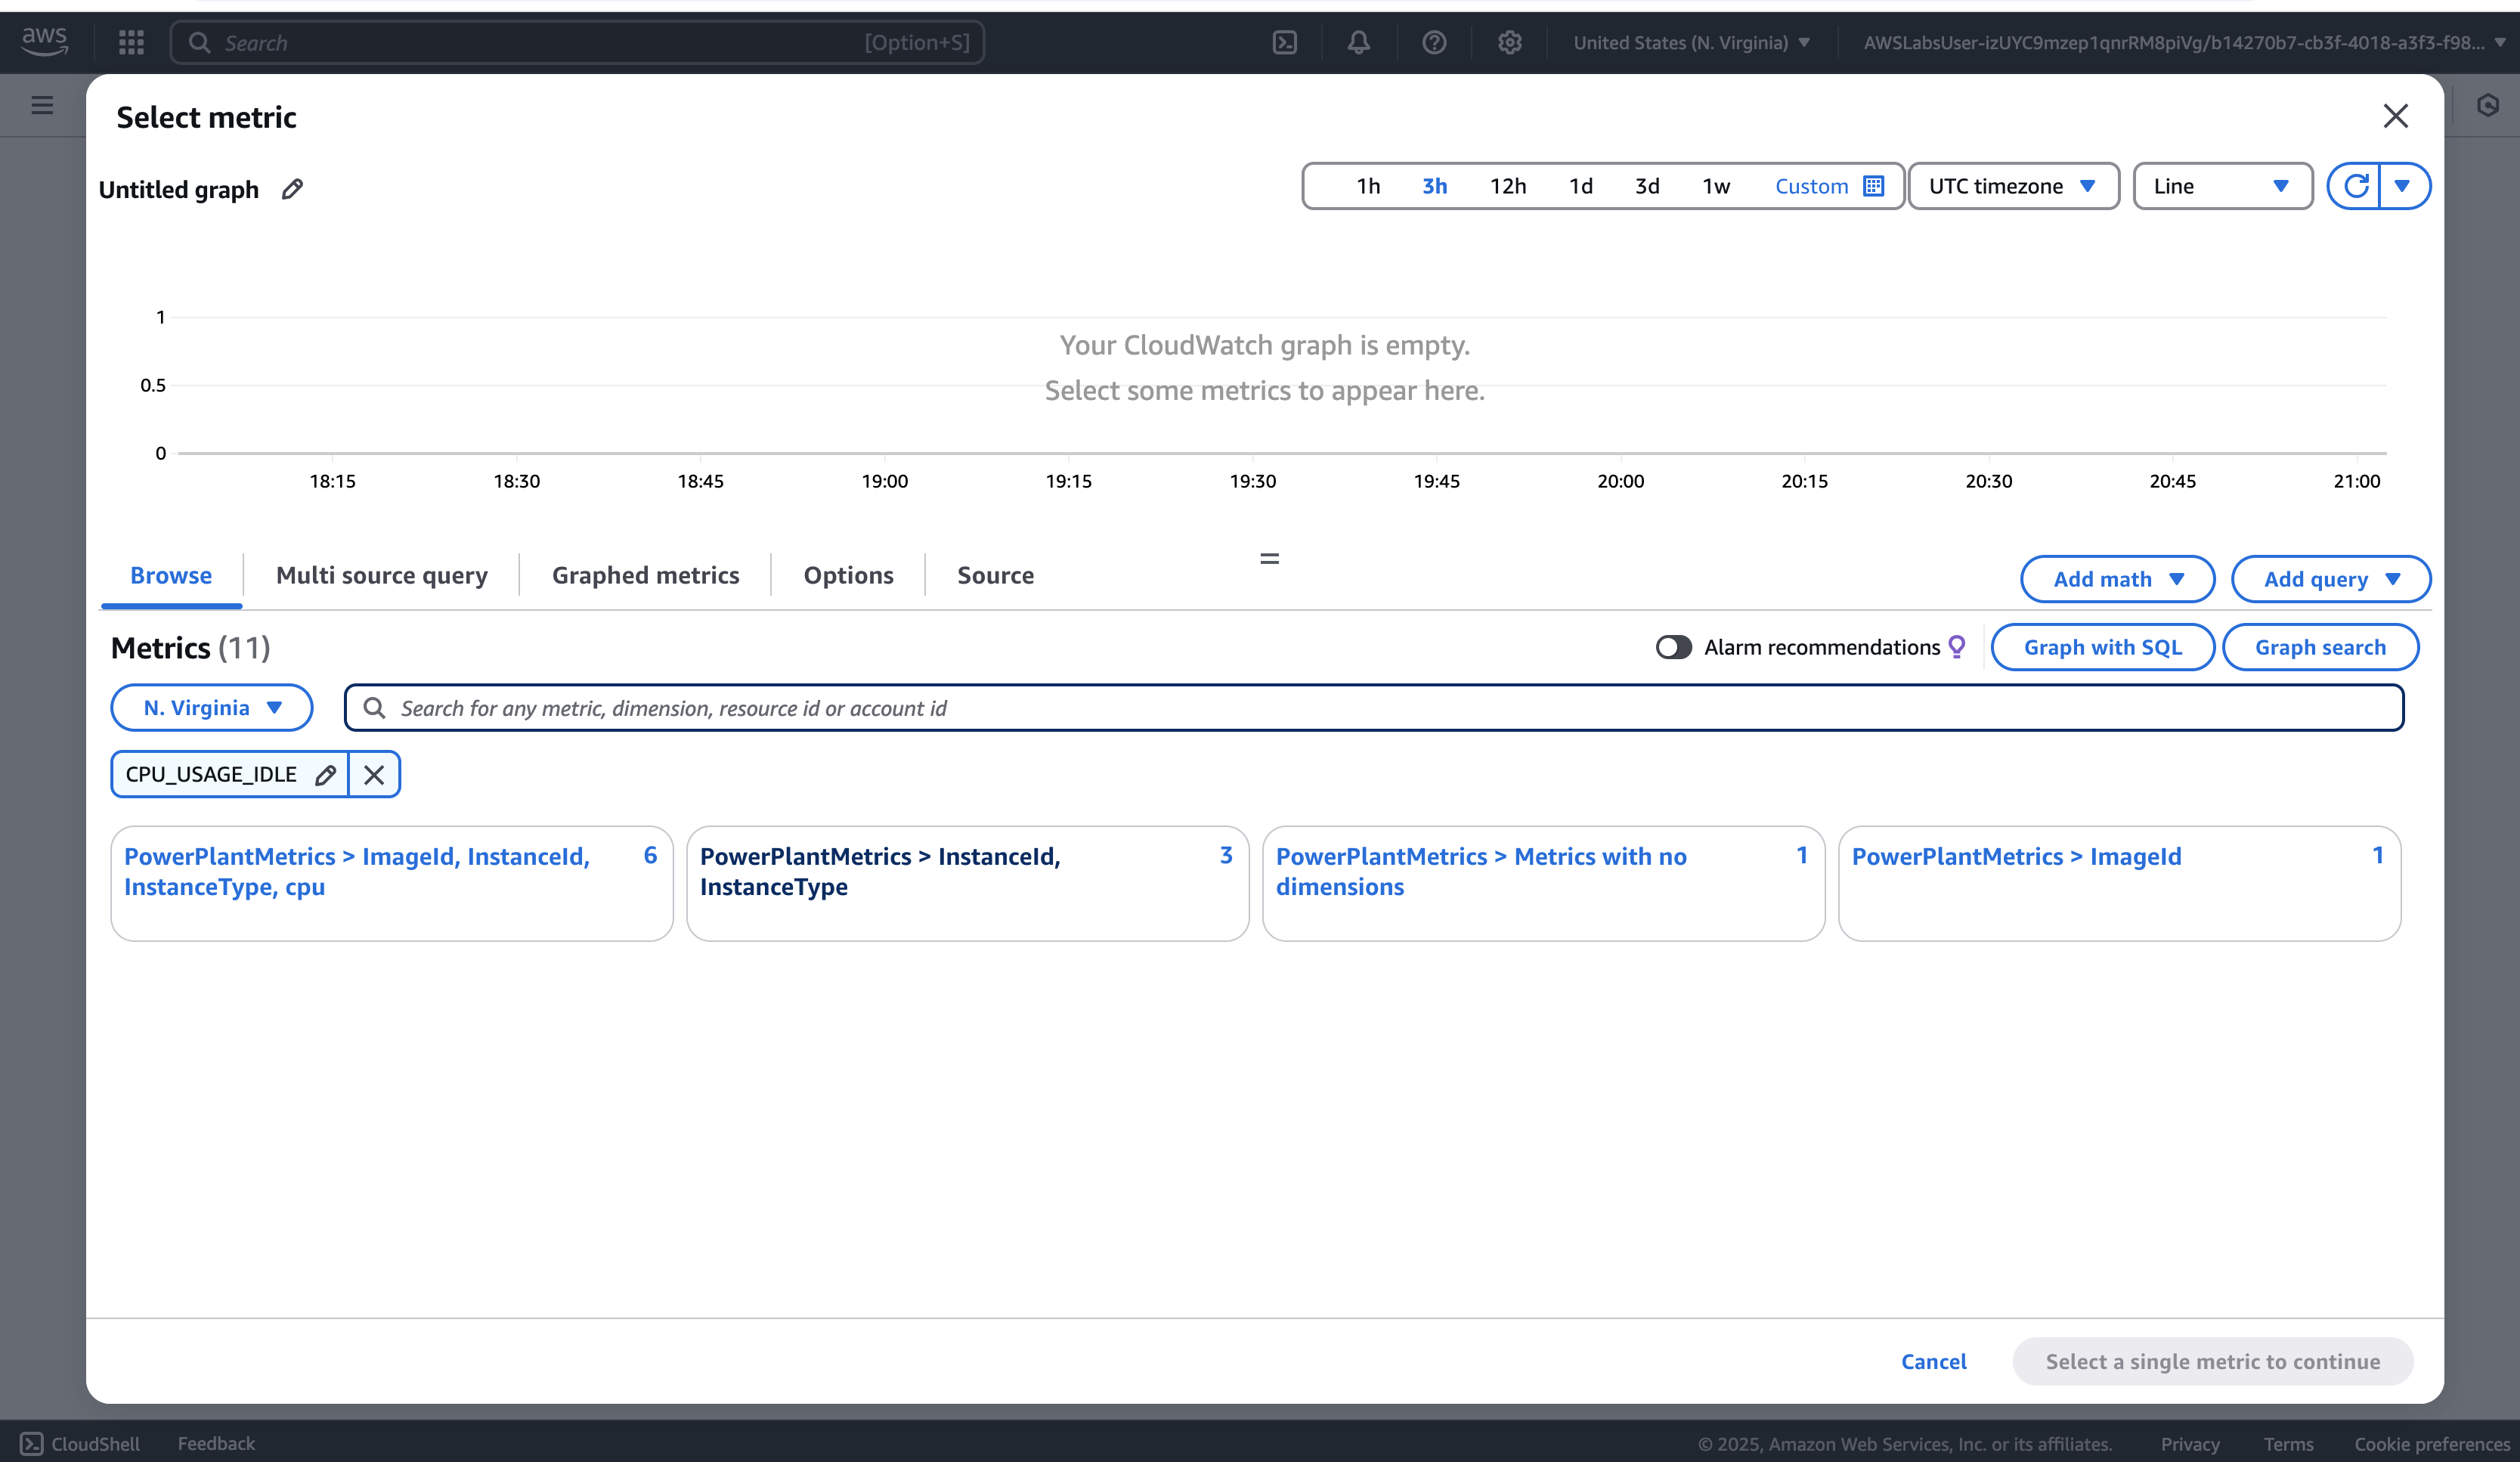The height and width of the screenshot is (1462, 2520).
Task: Open the Line graph type dropdown
Action: [x=2222, y=186]
